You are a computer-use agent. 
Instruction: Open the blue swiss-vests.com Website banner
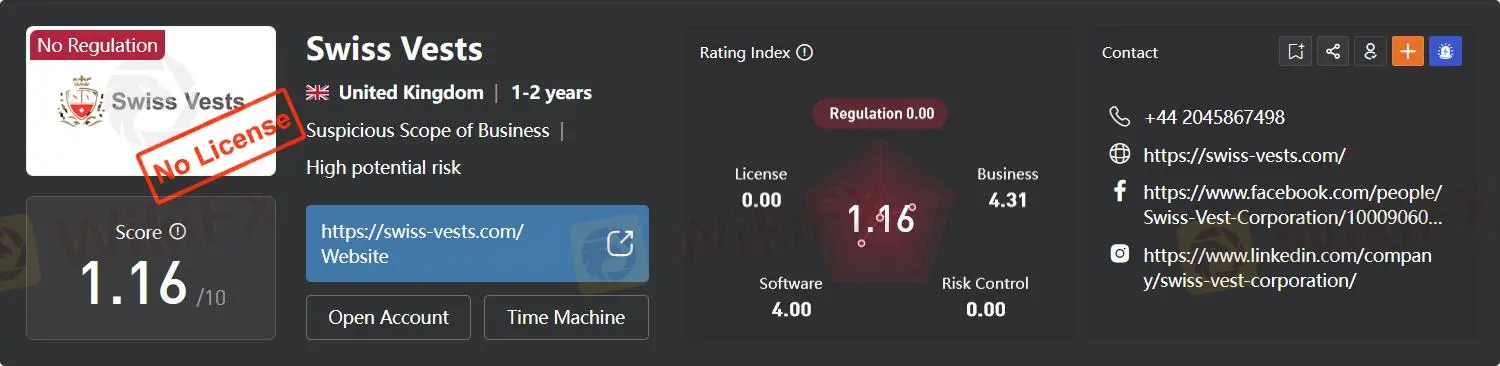[477, 243]
